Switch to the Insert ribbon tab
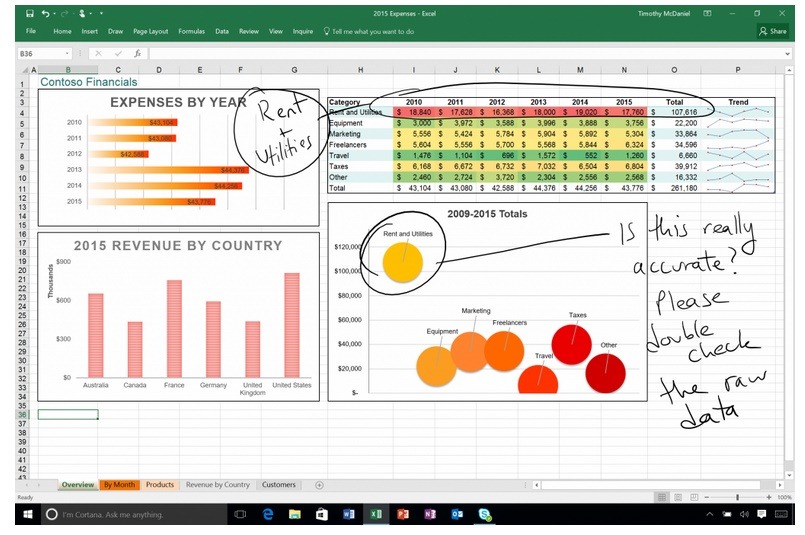Viewport: 805px width, 535px height. [89, 31]
